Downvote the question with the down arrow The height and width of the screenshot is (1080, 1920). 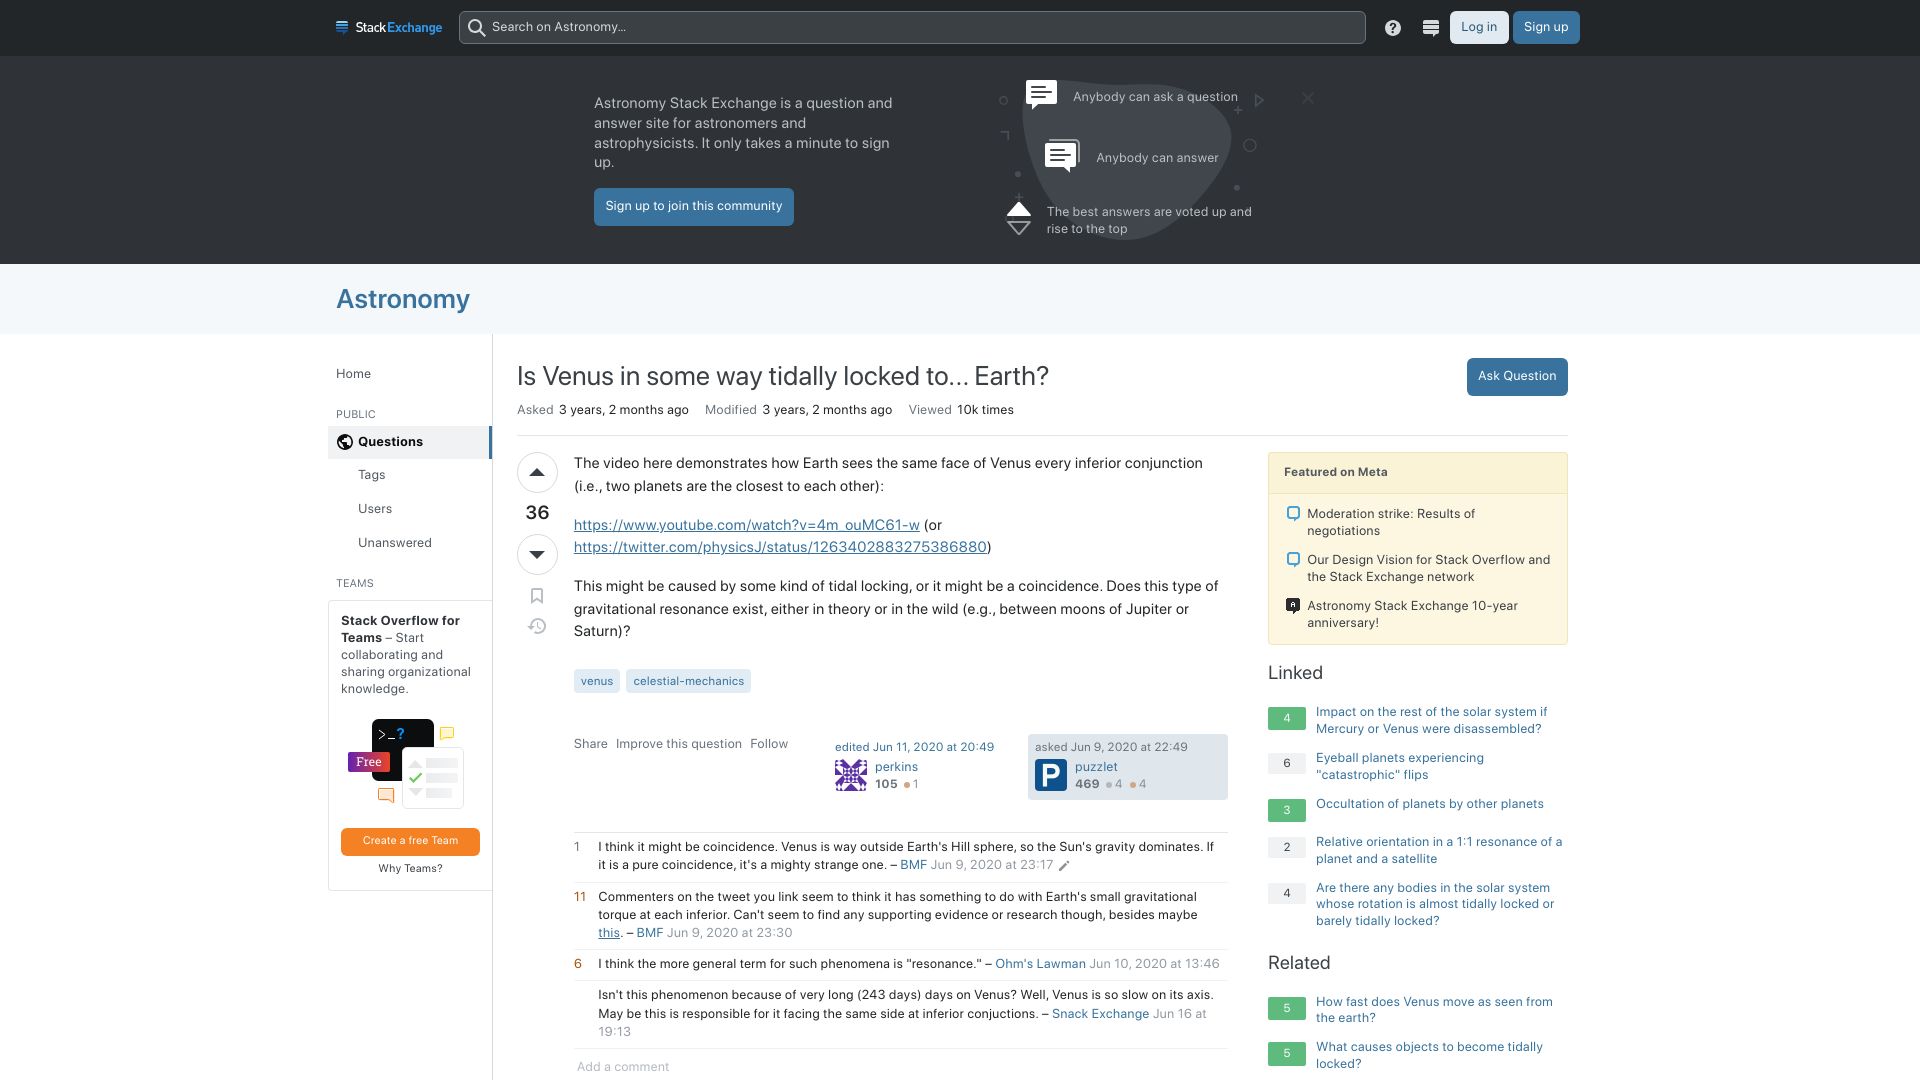click(537, 554)
